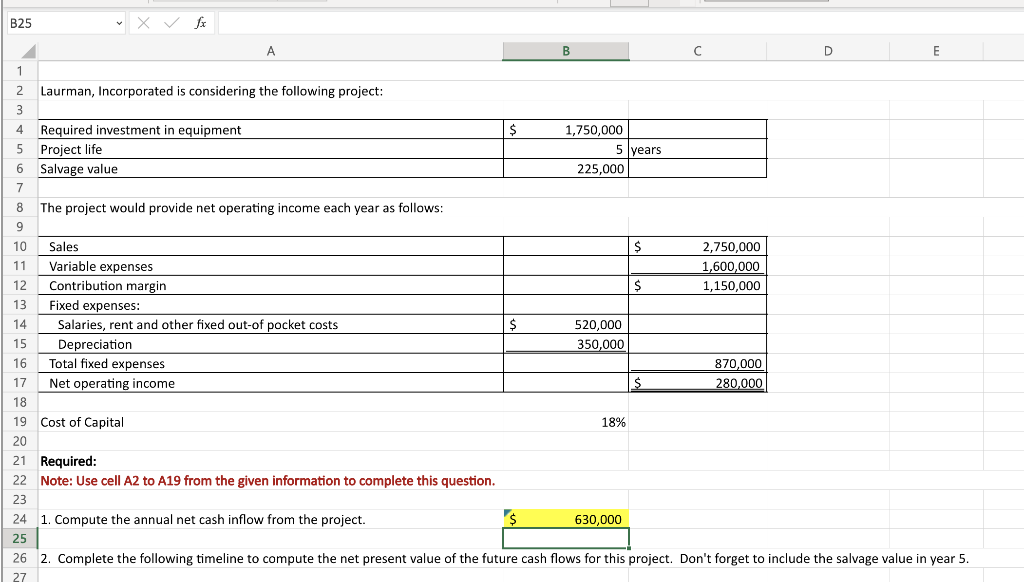Click the Enter checkmark icon
Image resolution: width=1024 pixels, height=582 pixels.
tap(168, 22)
